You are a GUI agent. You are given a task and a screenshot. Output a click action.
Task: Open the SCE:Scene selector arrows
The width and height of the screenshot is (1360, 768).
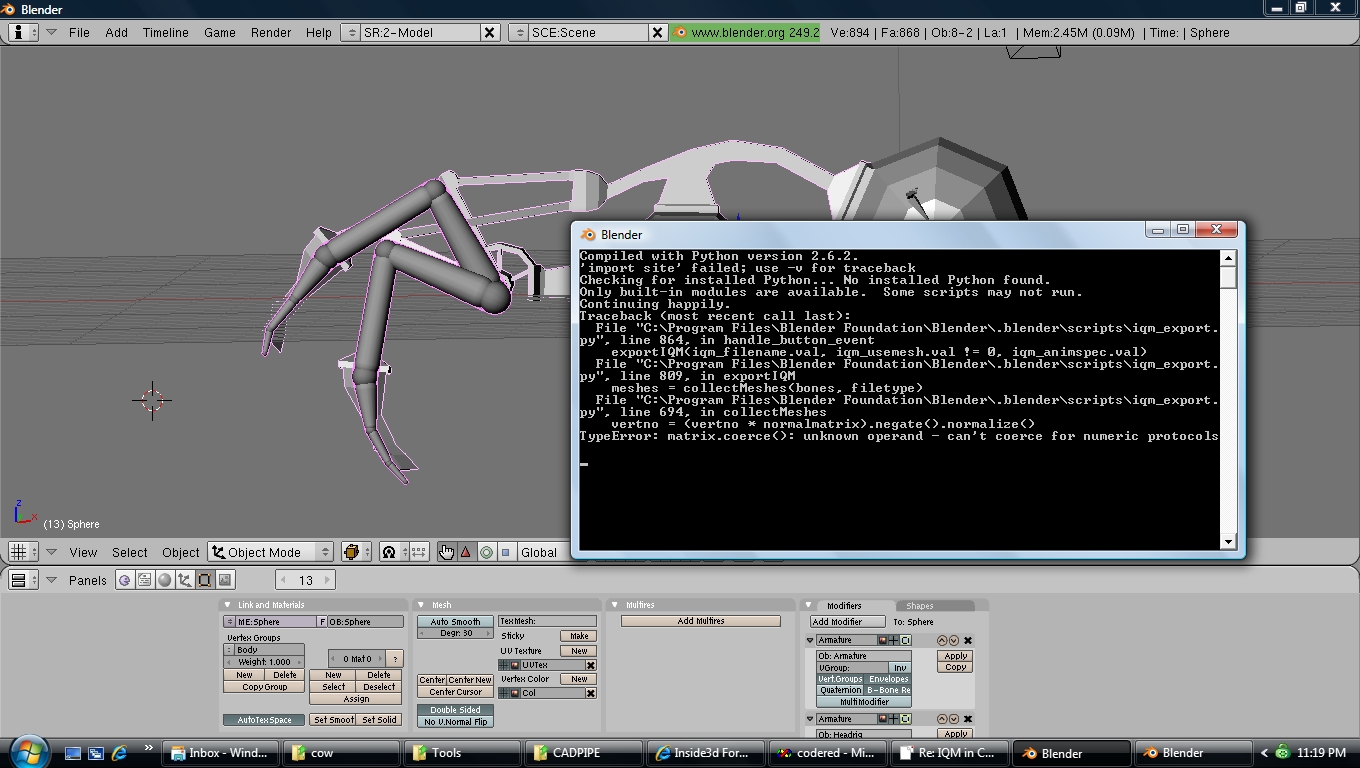(518, 32)
